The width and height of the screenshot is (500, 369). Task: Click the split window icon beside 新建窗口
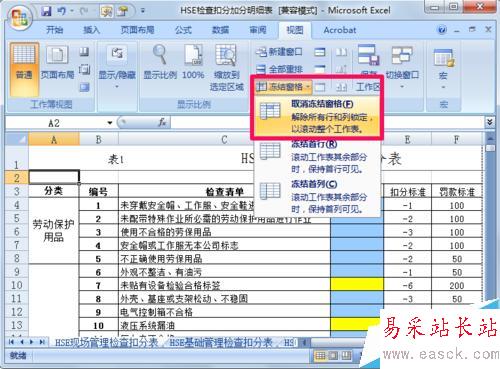click(320, 52)
